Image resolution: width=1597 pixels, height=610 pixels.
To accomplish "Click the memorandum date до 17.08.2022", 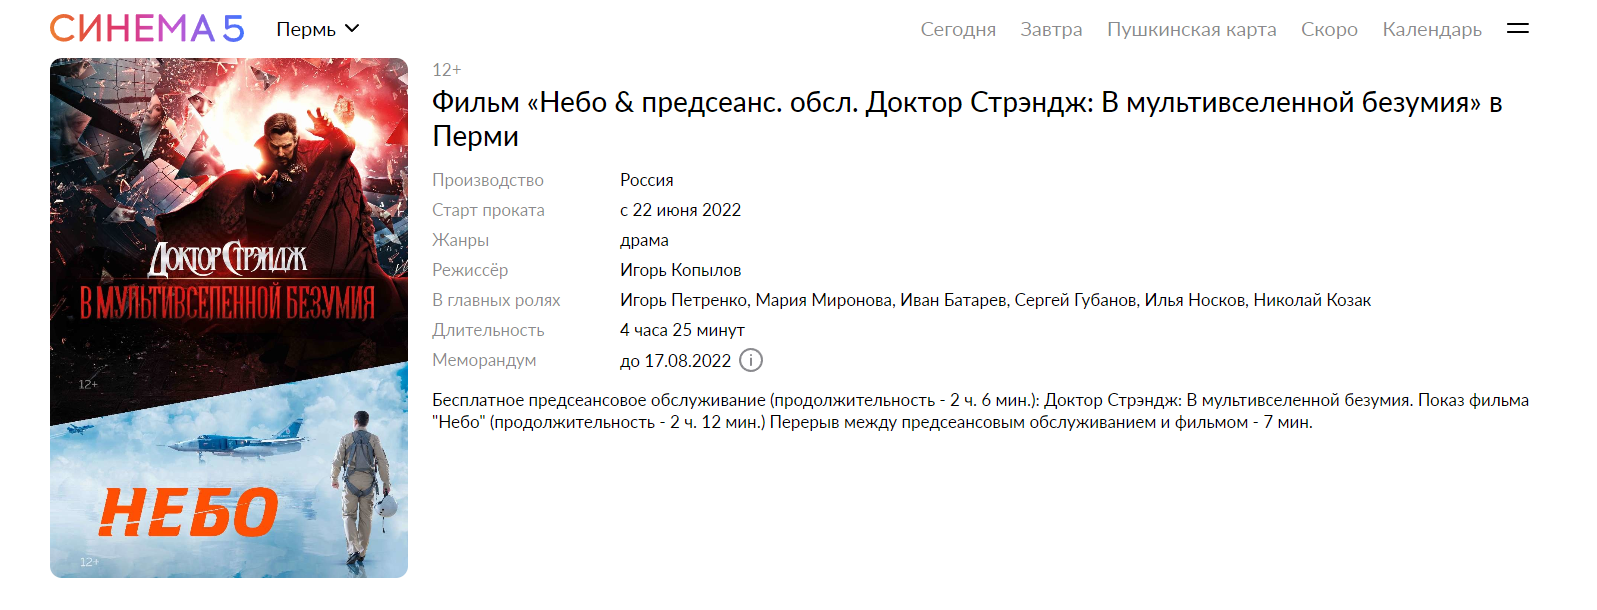I will click(x=675, y=360).
